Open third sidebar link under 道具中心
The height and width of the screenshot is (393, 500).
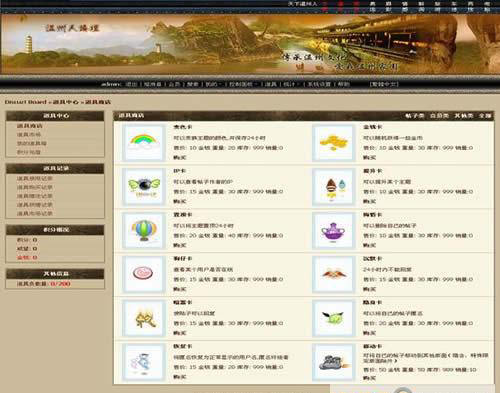(32, 143)
